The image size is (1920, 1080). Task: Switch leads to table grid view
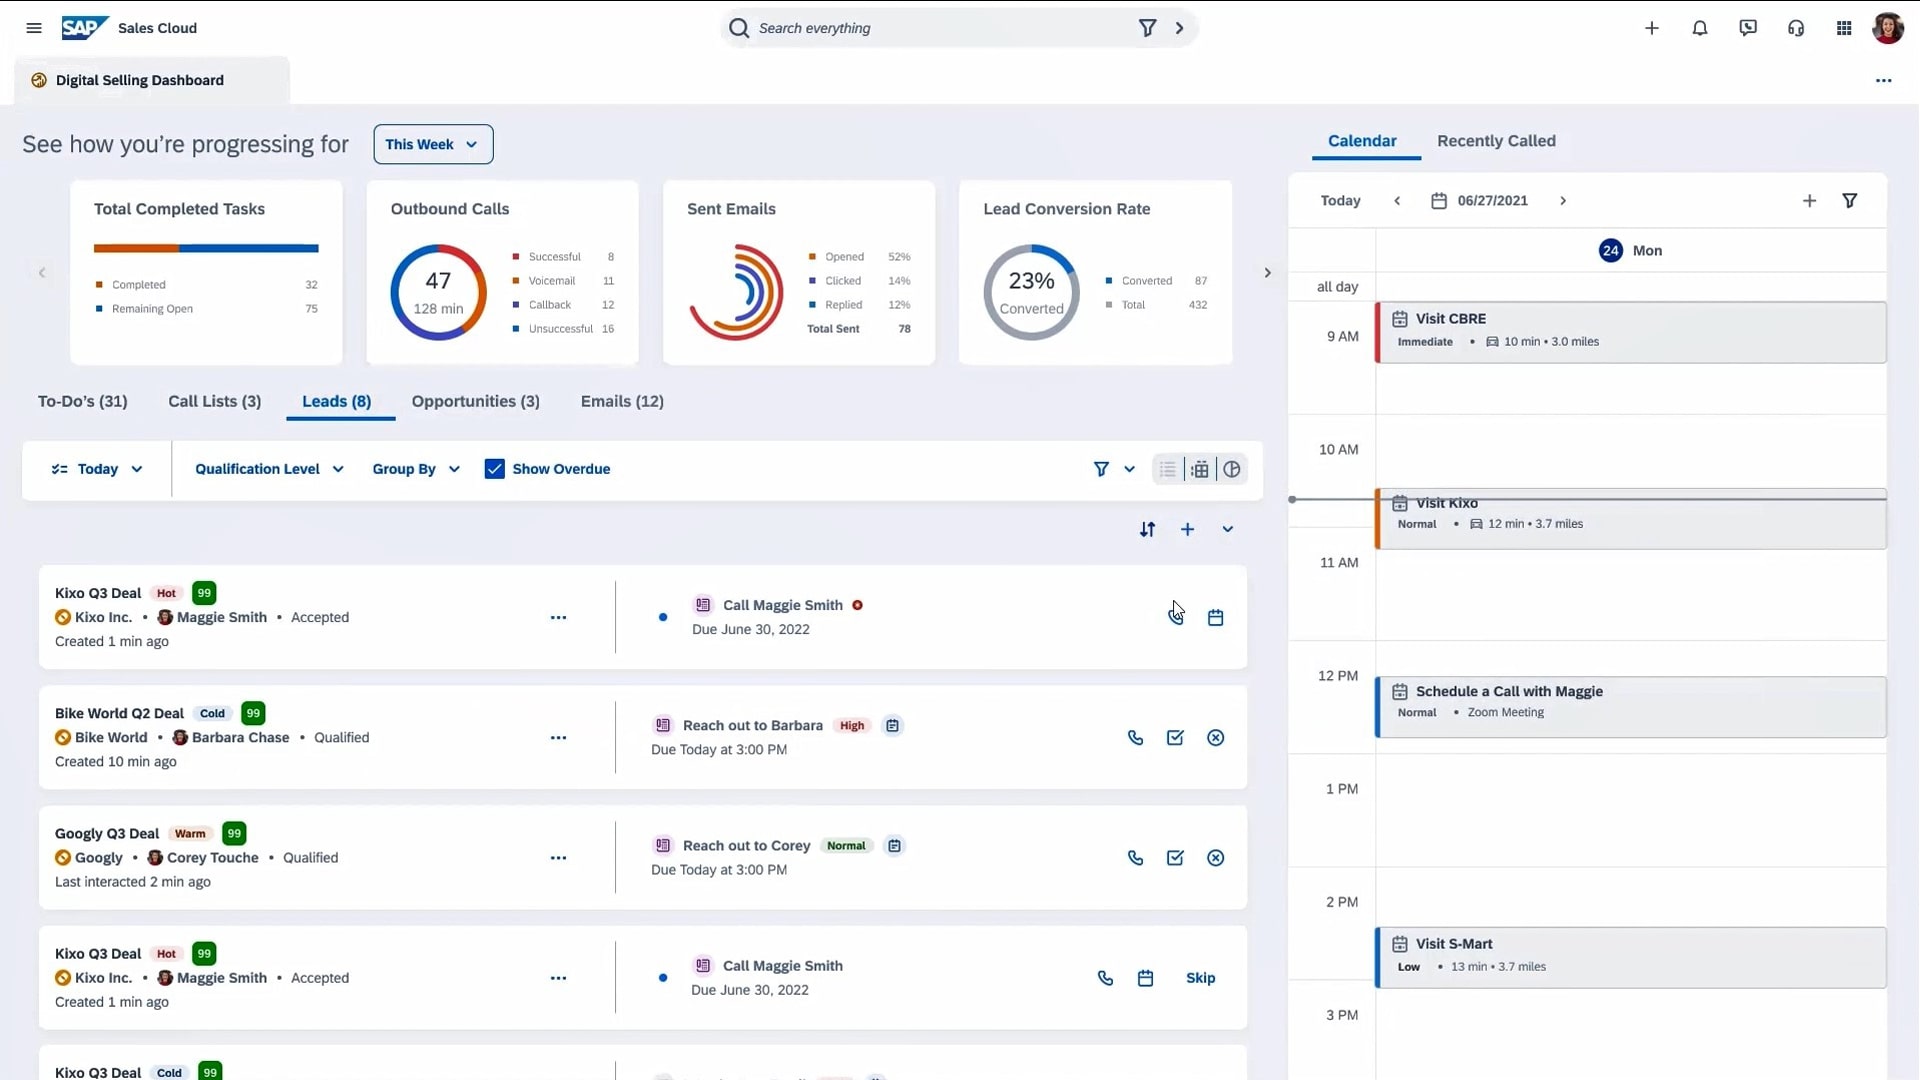(x=1200, y=469)
